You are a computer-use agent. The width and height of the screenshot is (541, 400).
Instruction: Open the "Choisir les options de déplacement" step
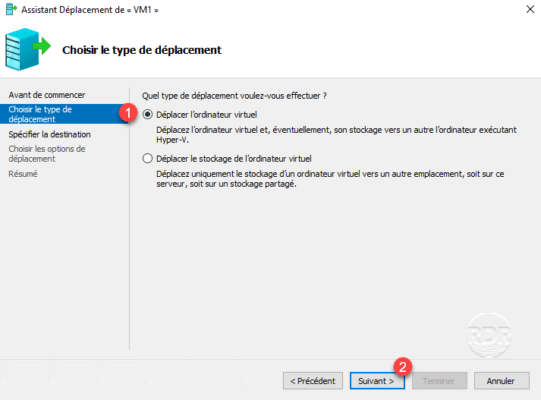point(47,154)
